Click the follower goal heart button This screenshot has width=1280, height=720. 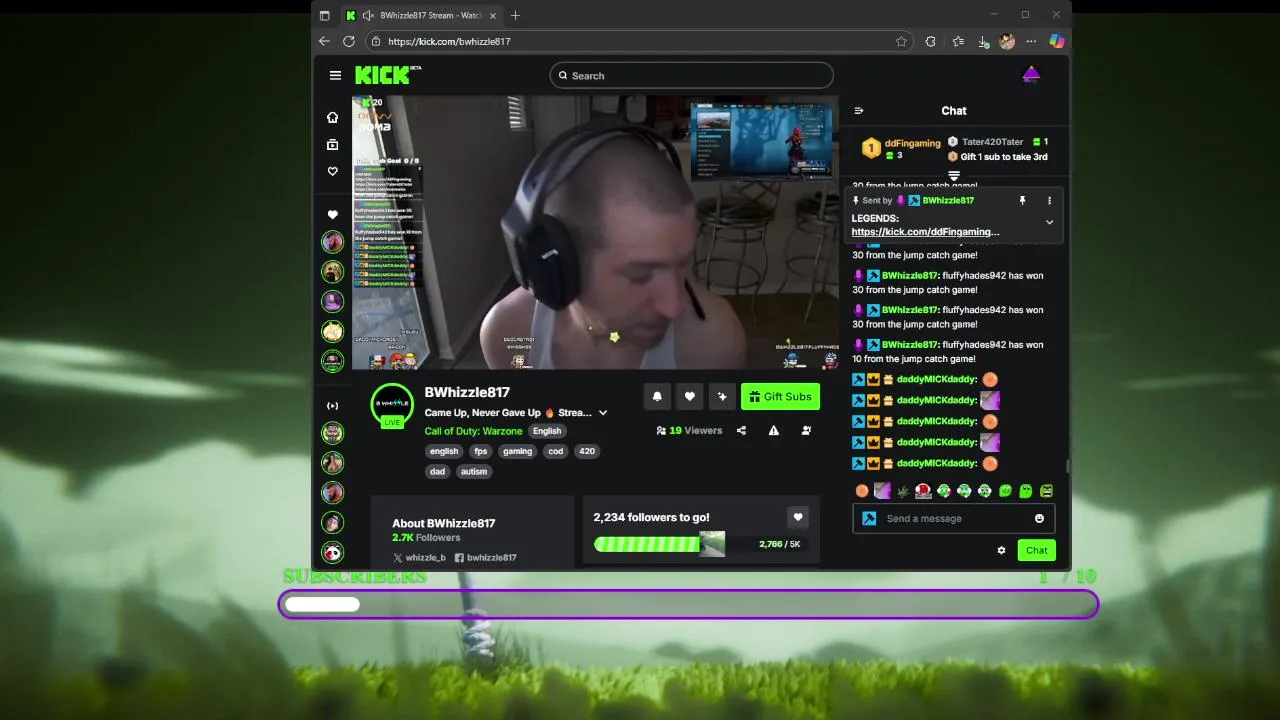(797, 517)
